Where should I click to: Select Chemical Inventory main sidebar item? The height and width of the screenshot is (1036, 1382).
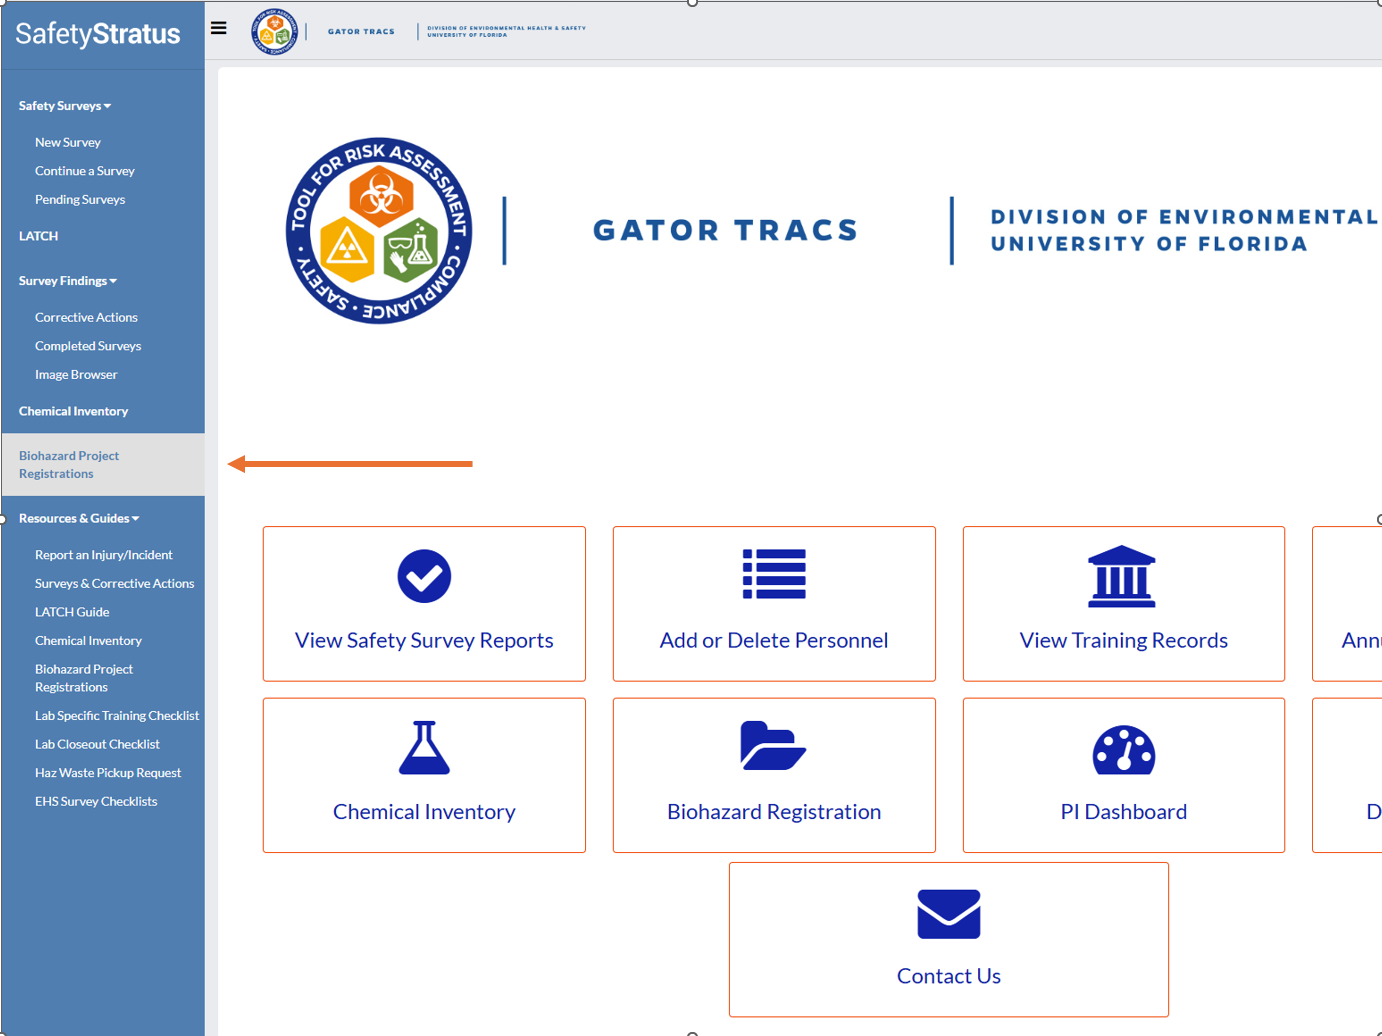click(x=73, y=411)
